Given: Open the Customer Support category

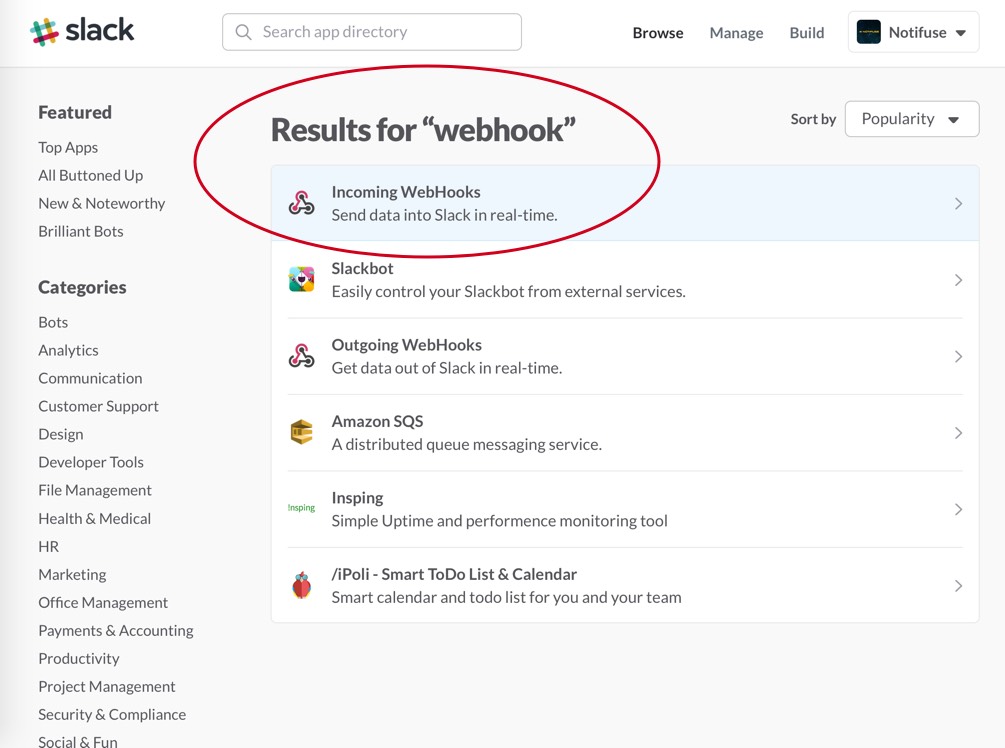Looking at the screenshot, I should [98, 406].
